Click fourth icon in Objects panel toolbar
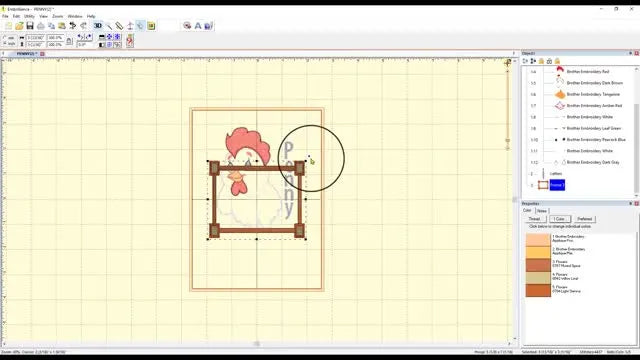Viewport: 640px width, 360px height. pyautogui.click(x=549, y=61)
